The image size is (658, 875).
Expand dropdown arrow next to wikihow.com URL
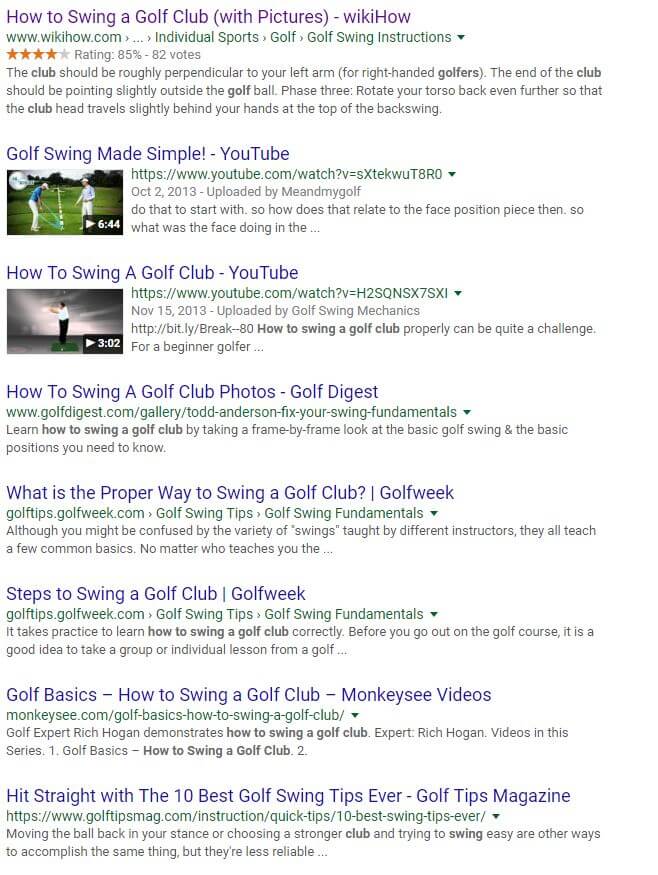(x=461, y=37)
